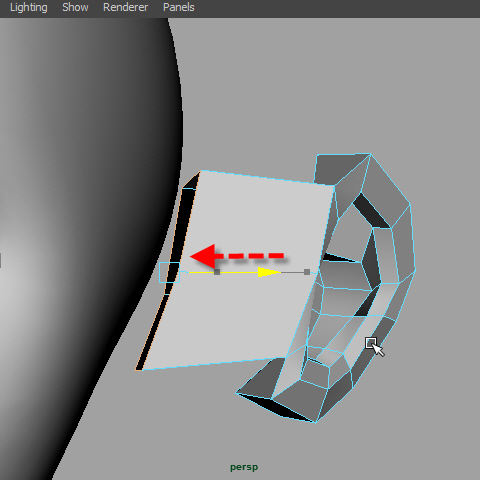Open the Show menu
The width and height of the screenshot is (480, 480).
coord(75,7)
